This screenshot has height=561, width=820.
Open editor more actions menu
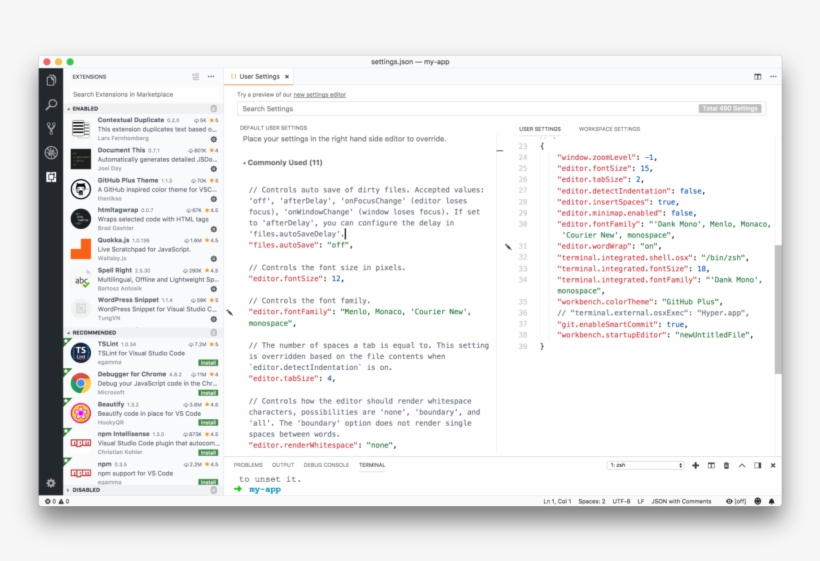(x=773, y=77)
